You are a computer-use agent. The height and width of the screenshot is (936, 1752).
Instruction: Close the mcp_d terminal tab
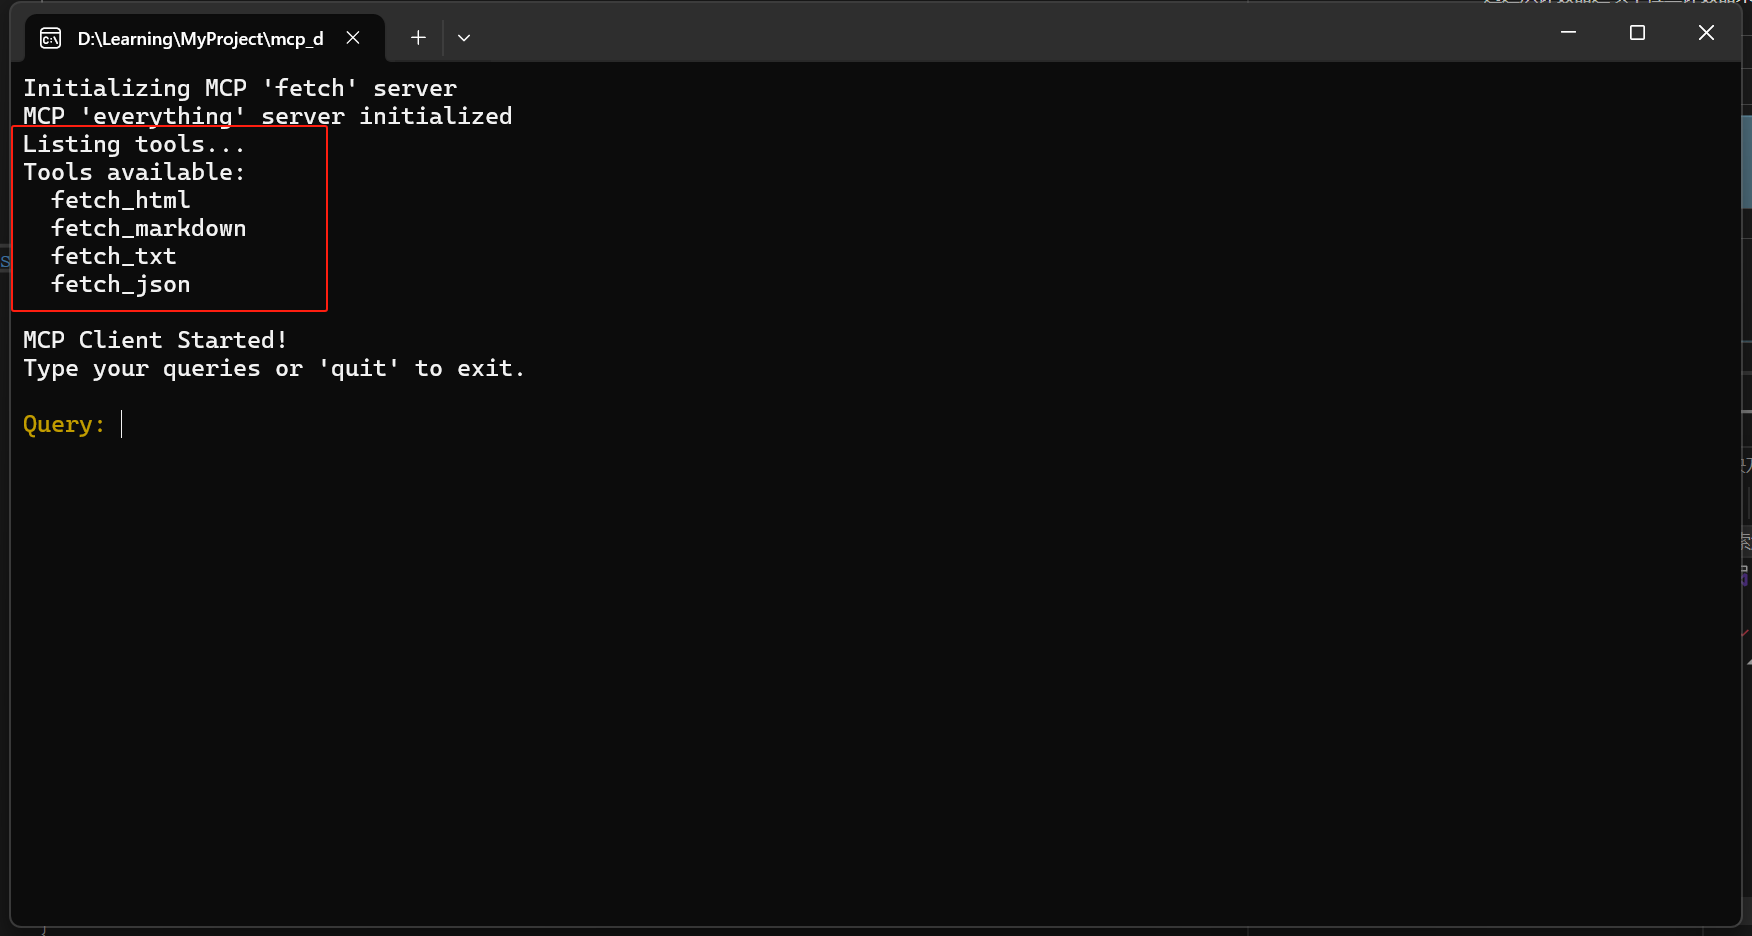353,38
